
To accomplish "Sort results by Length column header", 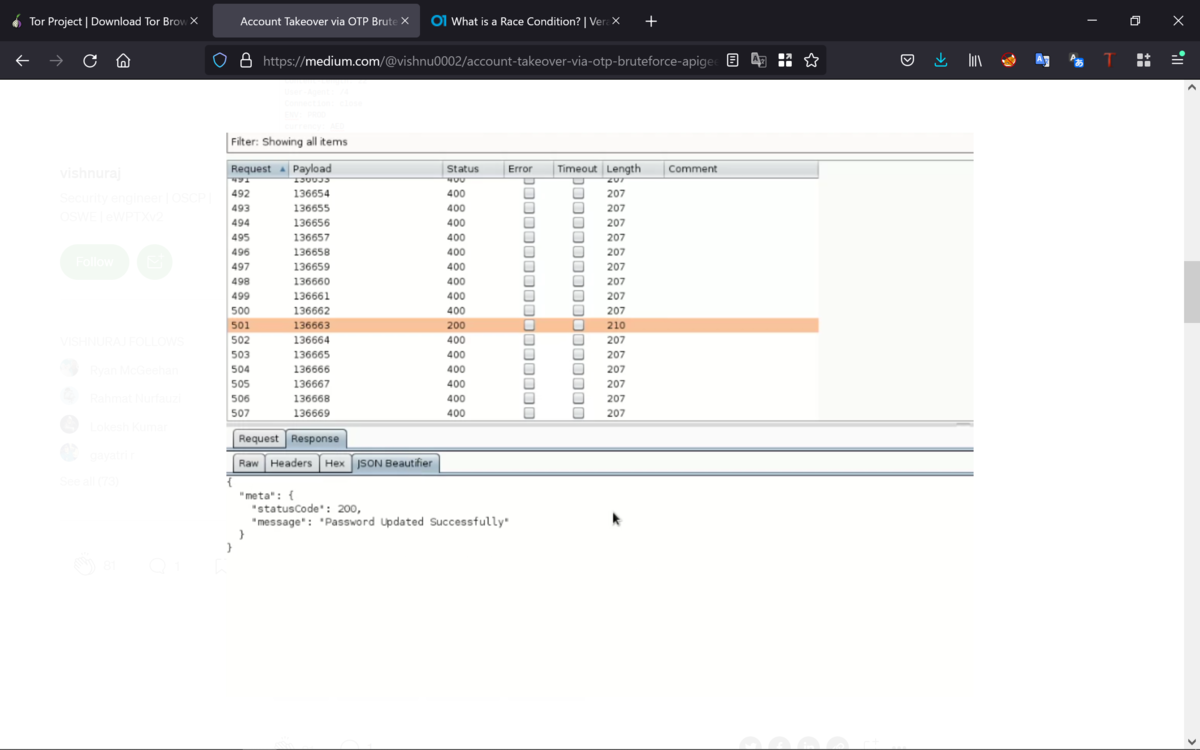I will [633, 169].
